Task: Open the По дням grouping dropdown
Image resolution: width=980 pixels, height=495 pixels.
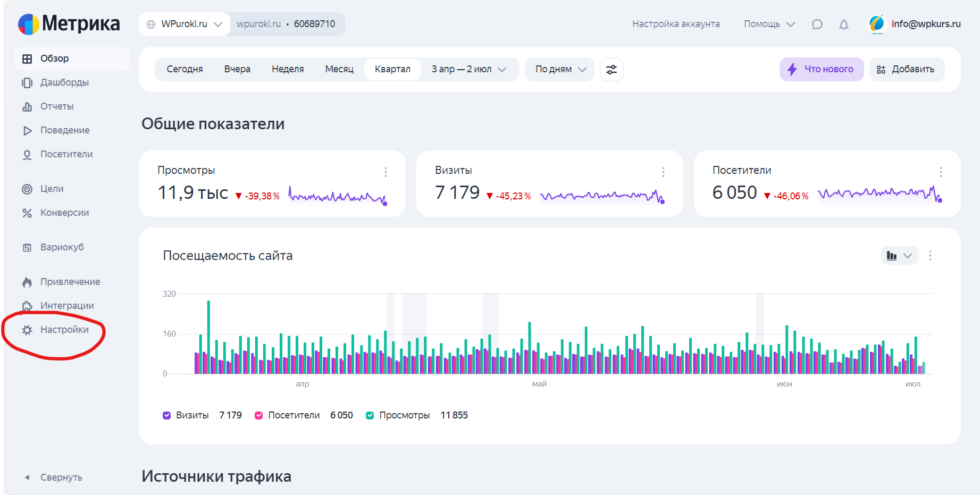Action: [x=559, y=69]
